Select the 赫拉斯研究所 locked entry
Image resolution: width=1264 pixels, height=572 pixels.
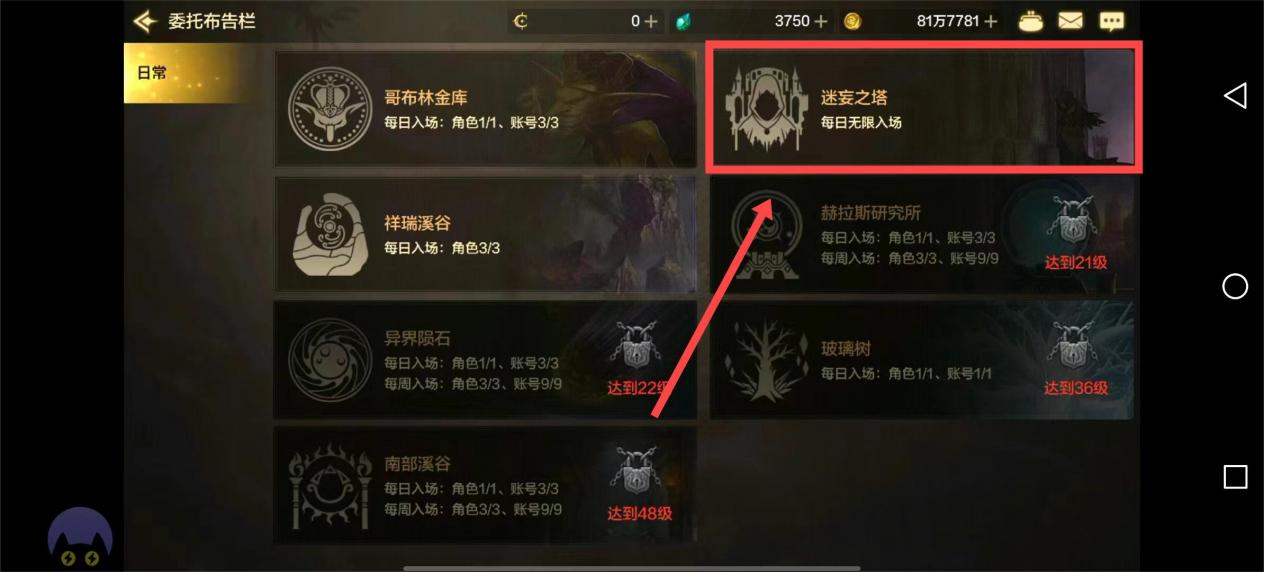(x=922, y=236)
